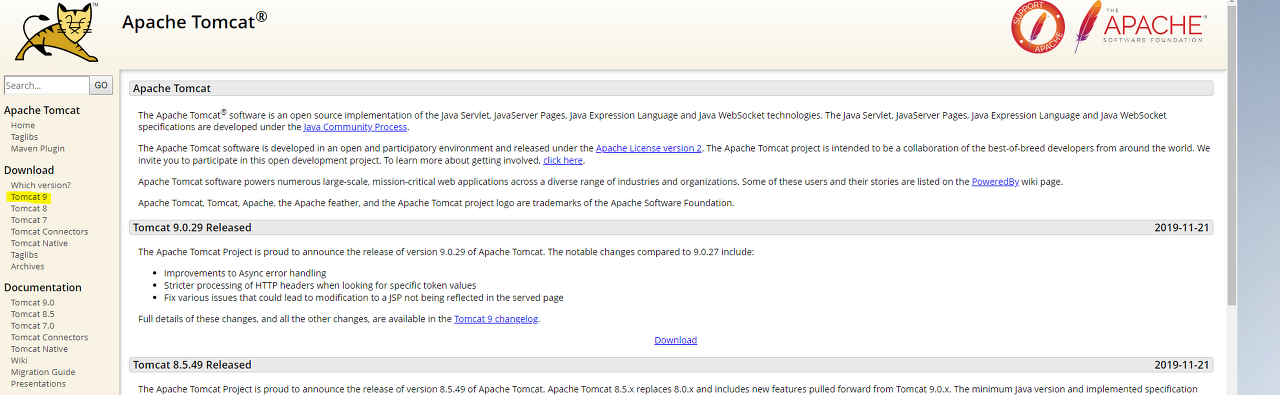The height and width of the screenshot is (395, 1280).
Task: Follow the 'click here' getting involved link
Action: (x=563, y=160)
